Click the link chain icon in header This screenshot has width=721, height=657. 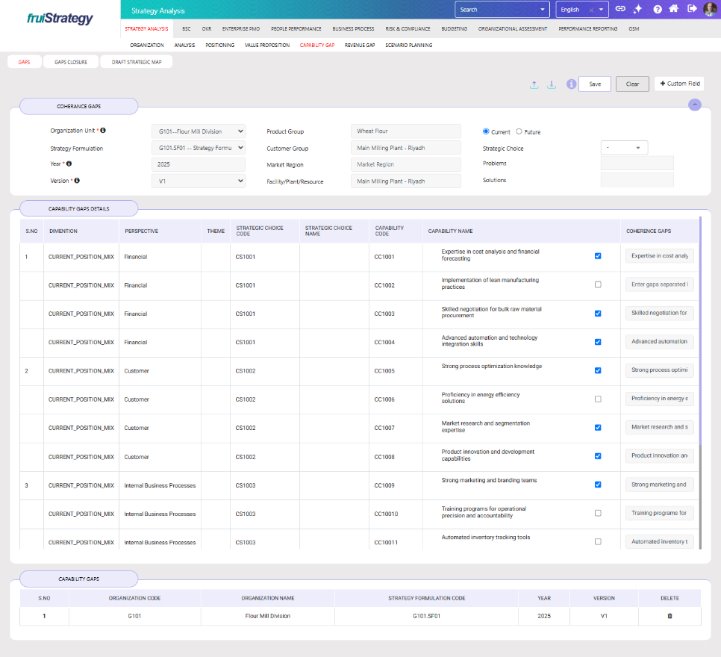click(x=620, y=9)
